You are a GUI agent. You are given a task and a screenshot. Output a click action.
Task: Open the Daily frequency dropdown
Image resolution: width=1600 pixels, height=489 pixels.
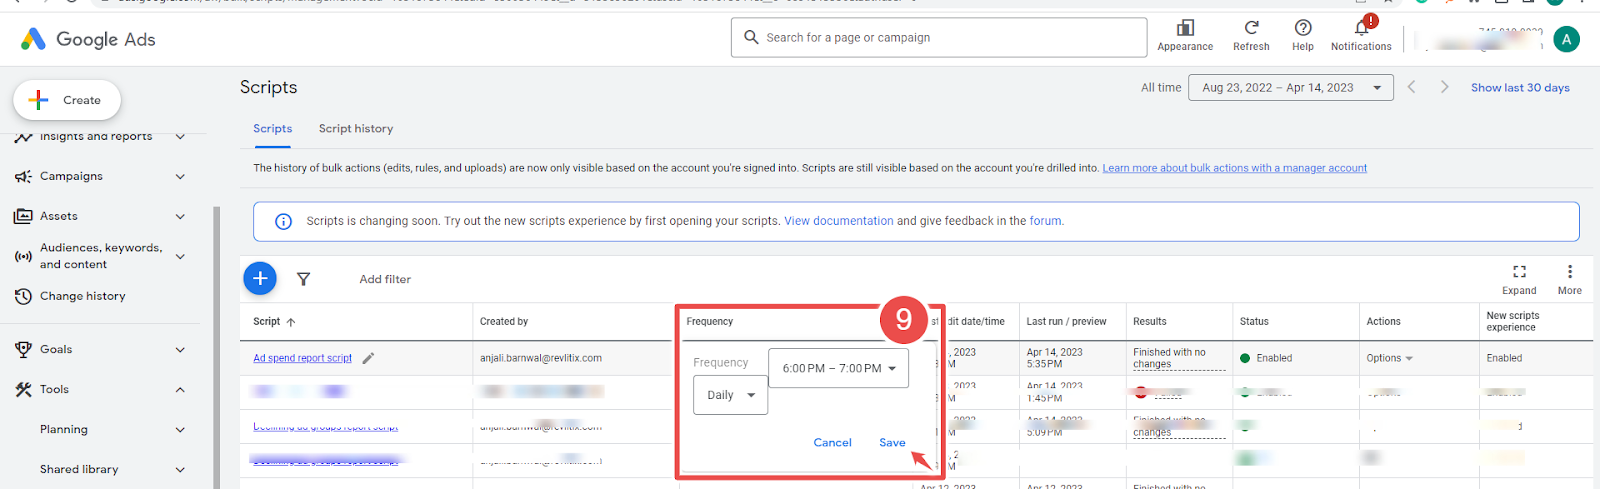click(731, 395)
